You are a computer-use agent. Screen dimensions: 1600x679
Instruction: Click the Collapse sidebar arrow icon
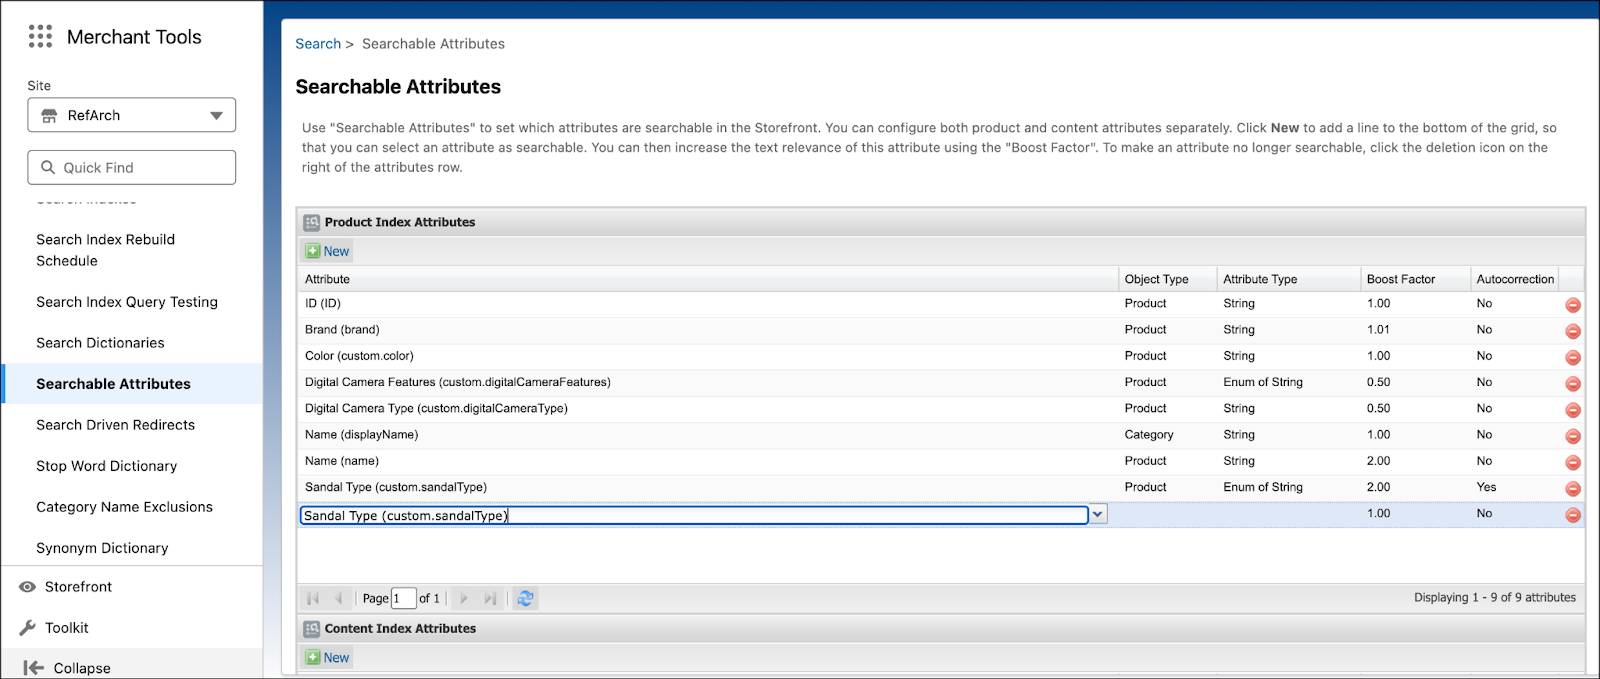click(x=33, y=668)
